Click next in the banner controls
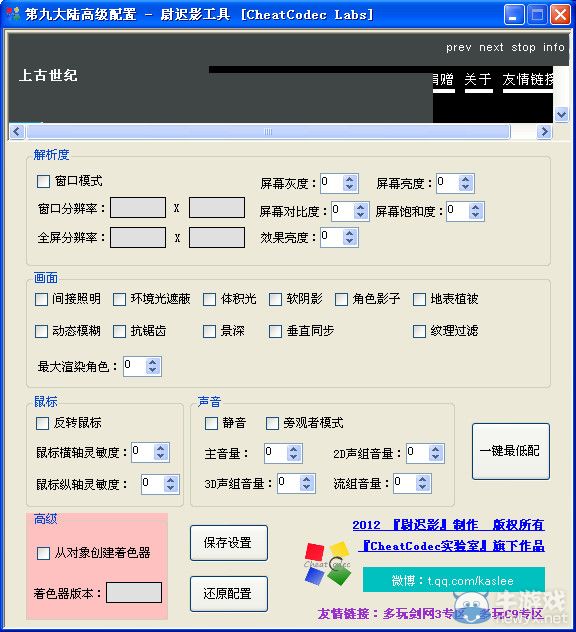Image resolution: width=576 pixels, height=632 pixels. tap(491, 48)
